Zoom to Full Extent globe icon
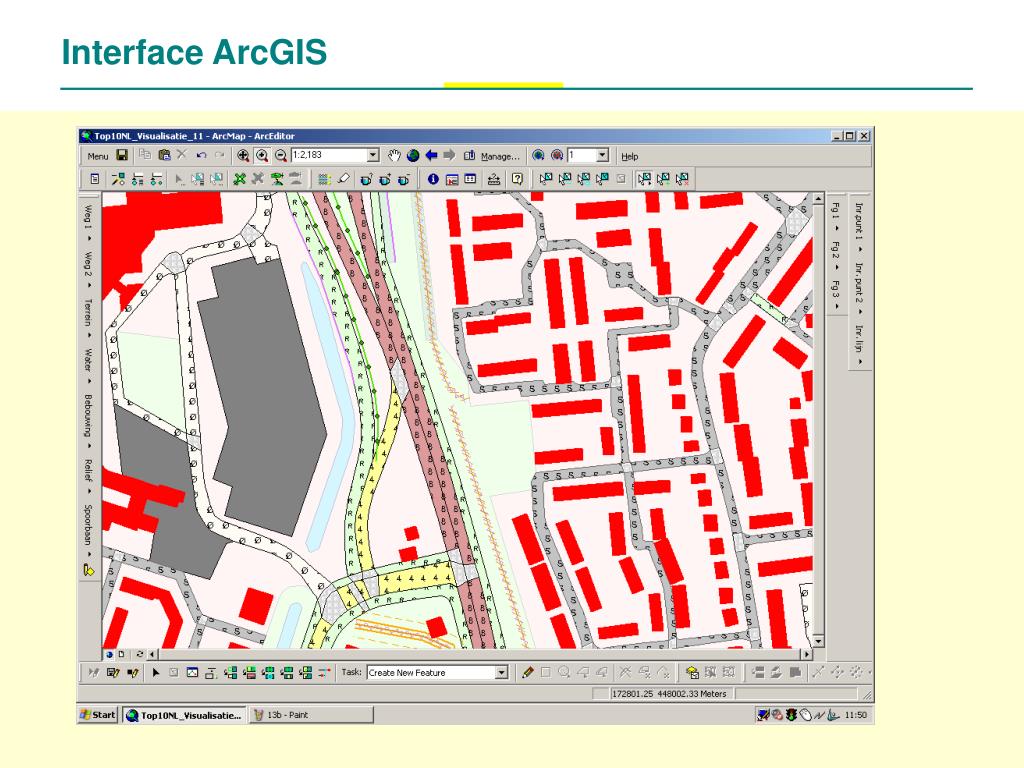 (x=413, y=155)
